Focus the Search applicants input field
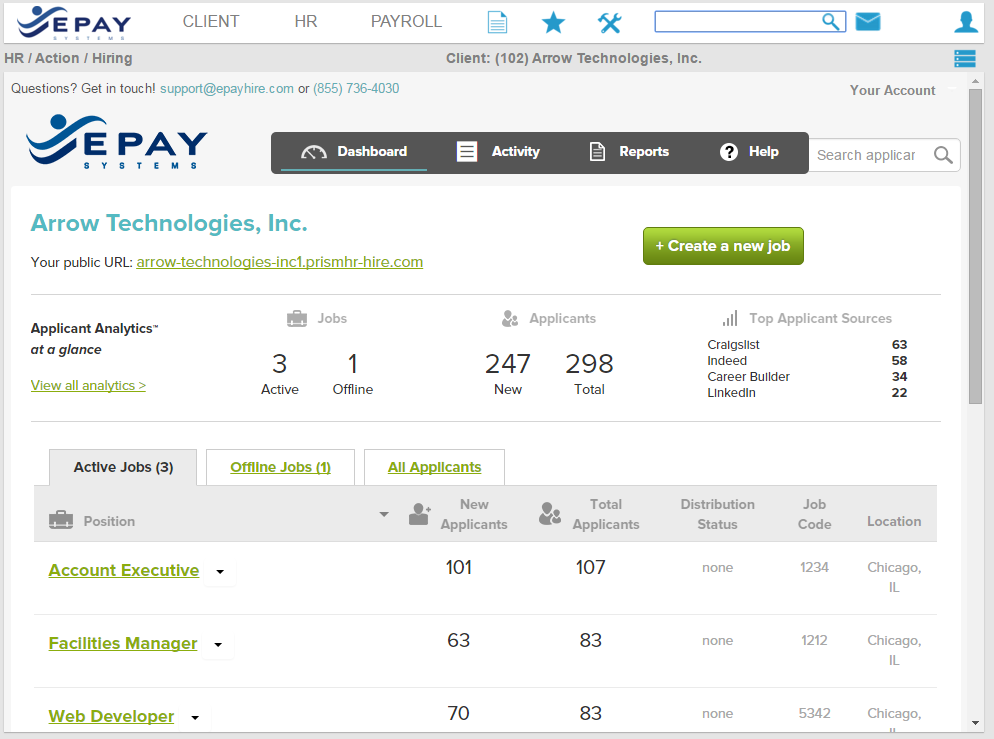Image resolution: width=994 pixels, height=739 pixels. coord(866,155)
